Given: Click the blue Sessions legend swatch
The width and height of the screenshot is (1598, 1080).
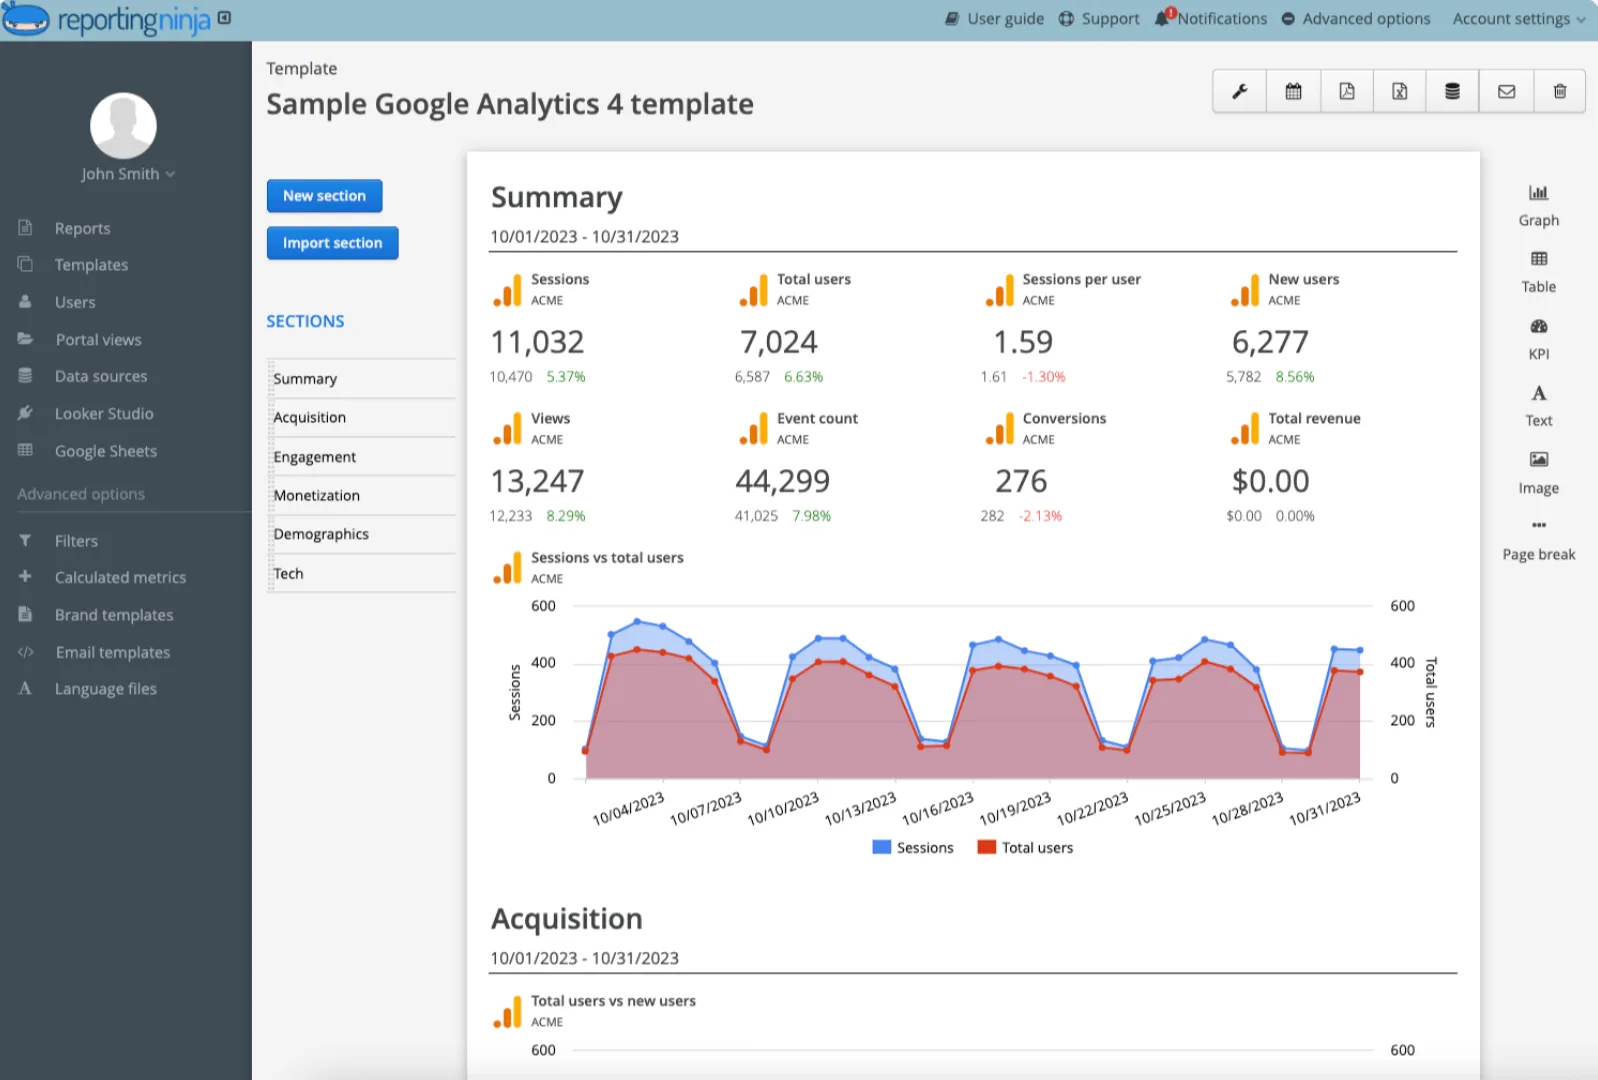Looking at the screenshot, I should 881,847.
